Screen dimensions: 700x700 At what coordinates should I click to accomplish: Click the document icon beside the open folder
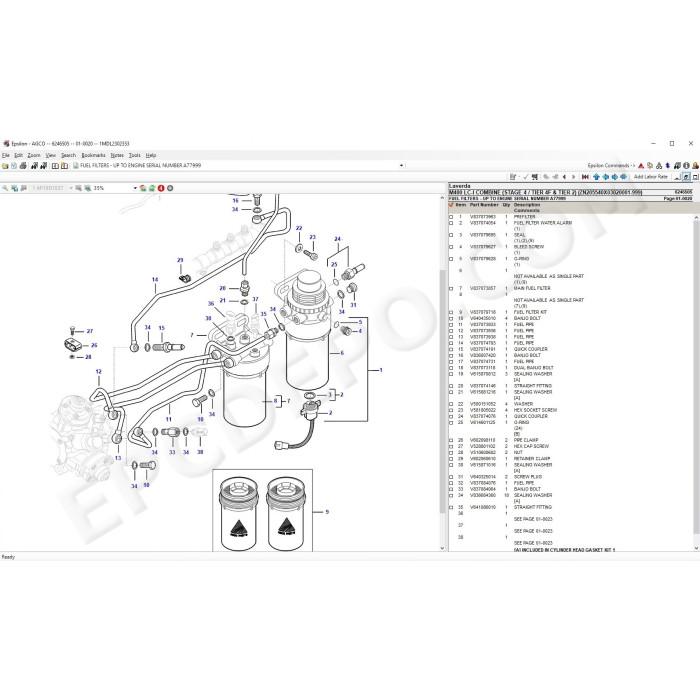[14, 166]
